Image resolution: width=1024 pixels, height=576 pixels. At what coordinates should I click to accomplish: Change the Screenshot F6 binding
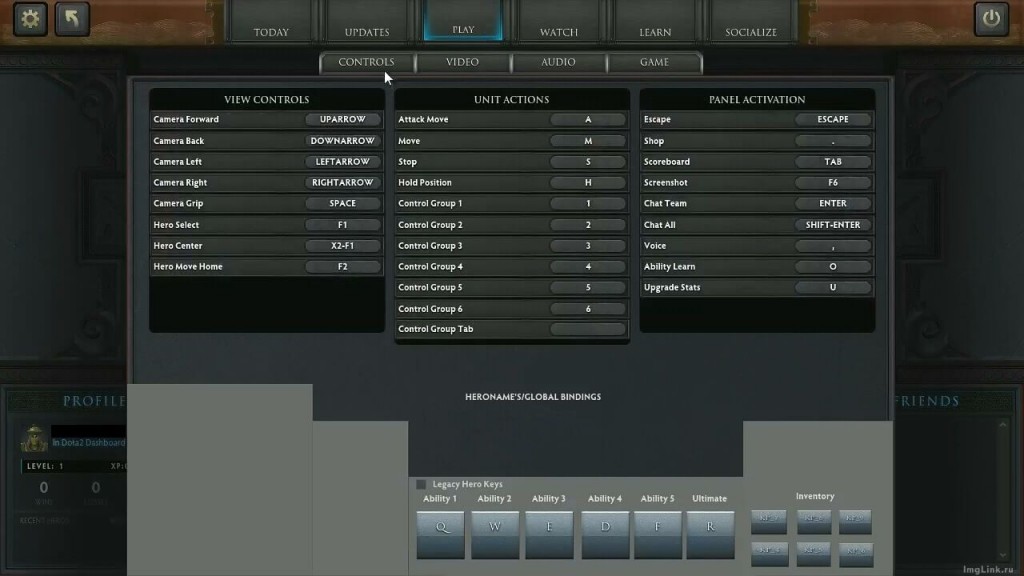coord(833,183)
